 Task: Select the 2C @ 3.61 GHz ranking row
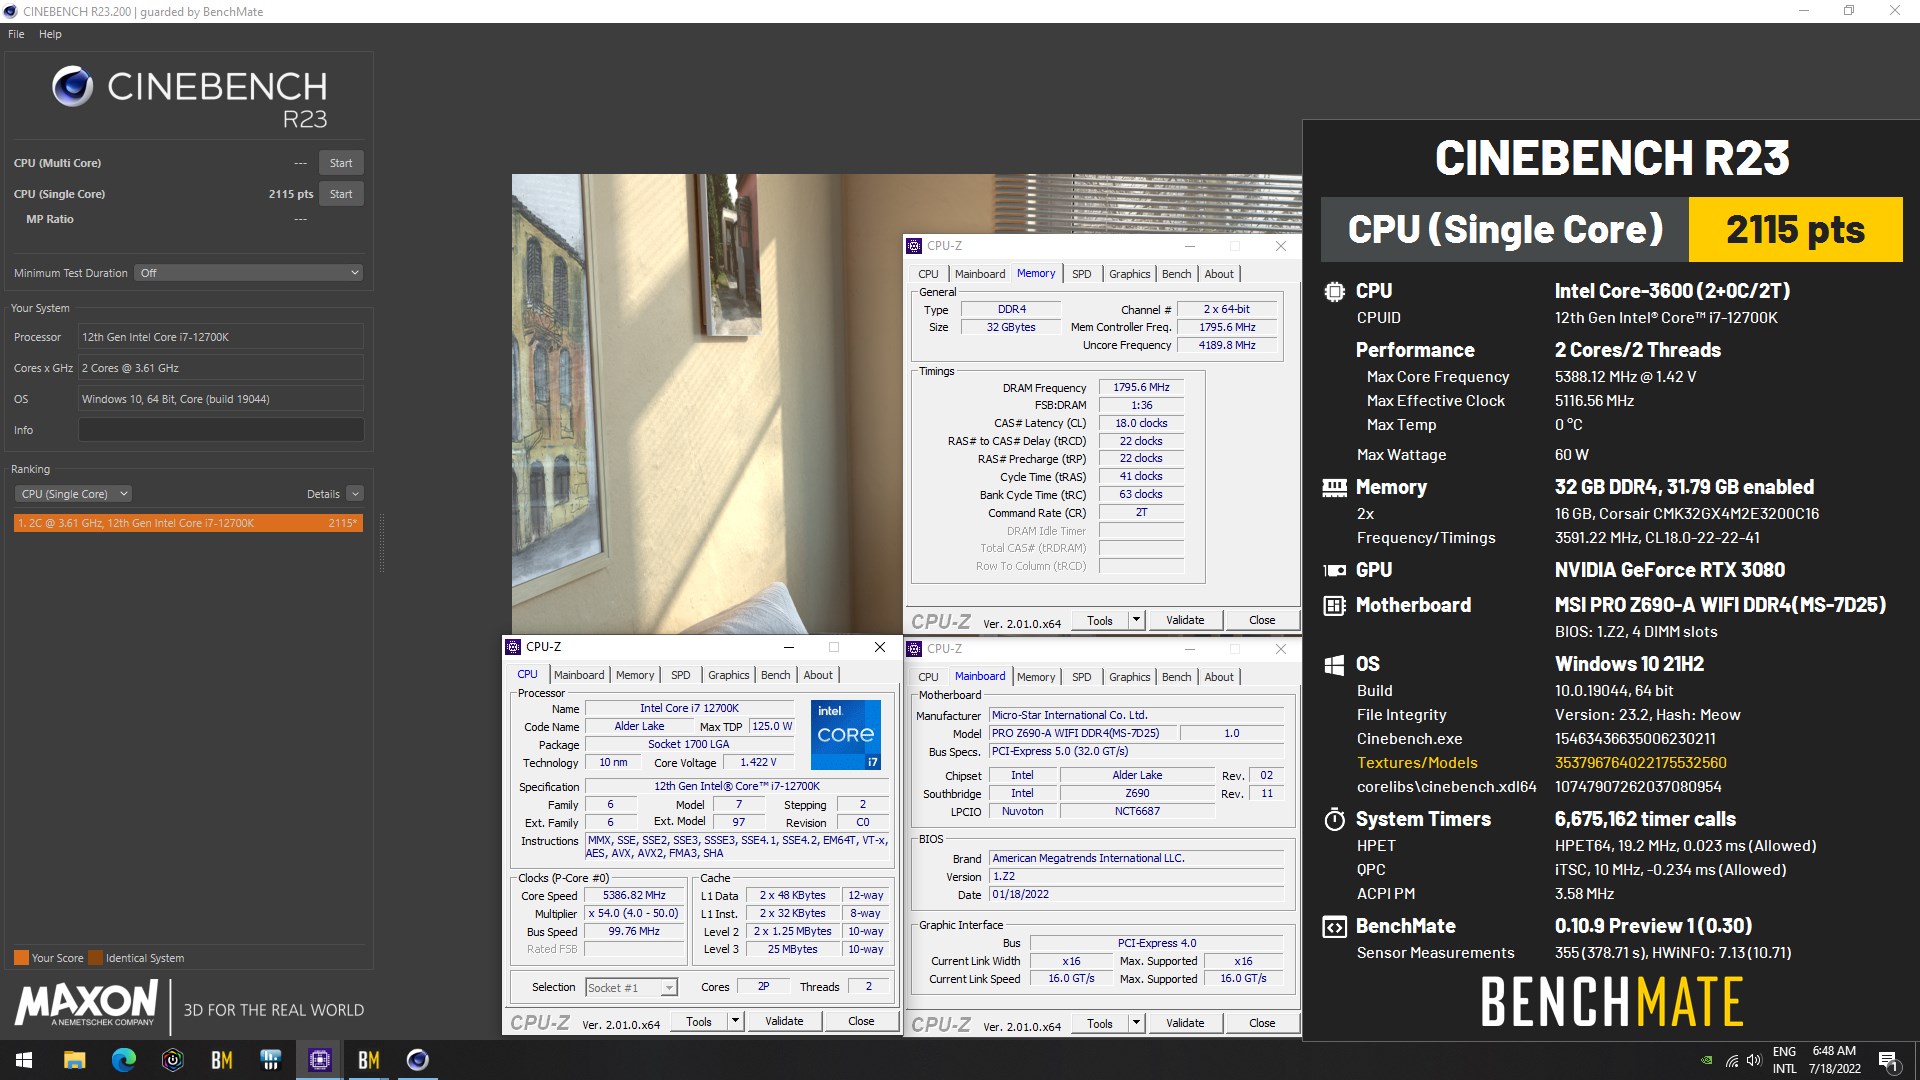(x=188, y=523)
